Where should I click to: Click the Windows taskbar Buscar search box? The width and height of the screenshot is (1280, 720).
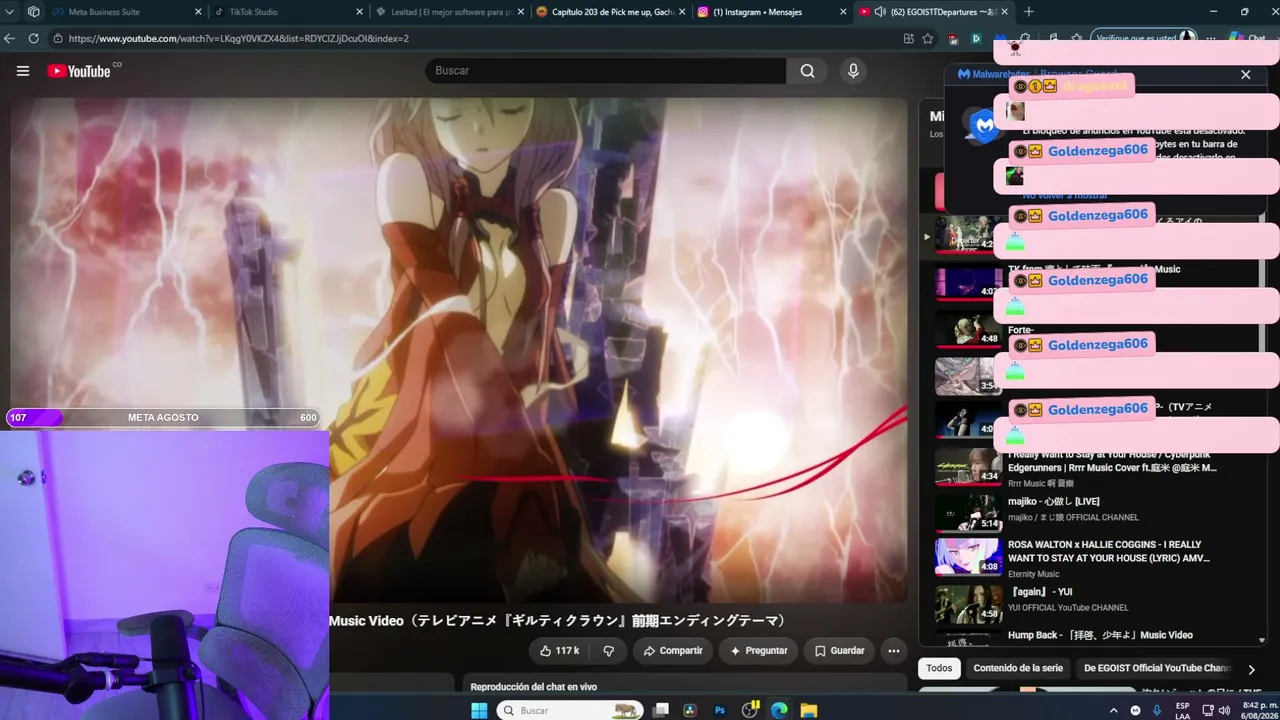tap(569, 710)
